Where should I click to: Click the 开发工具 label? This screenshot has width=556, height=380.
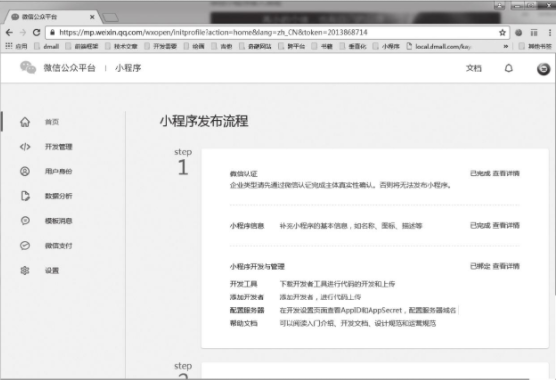pos(244,284)
